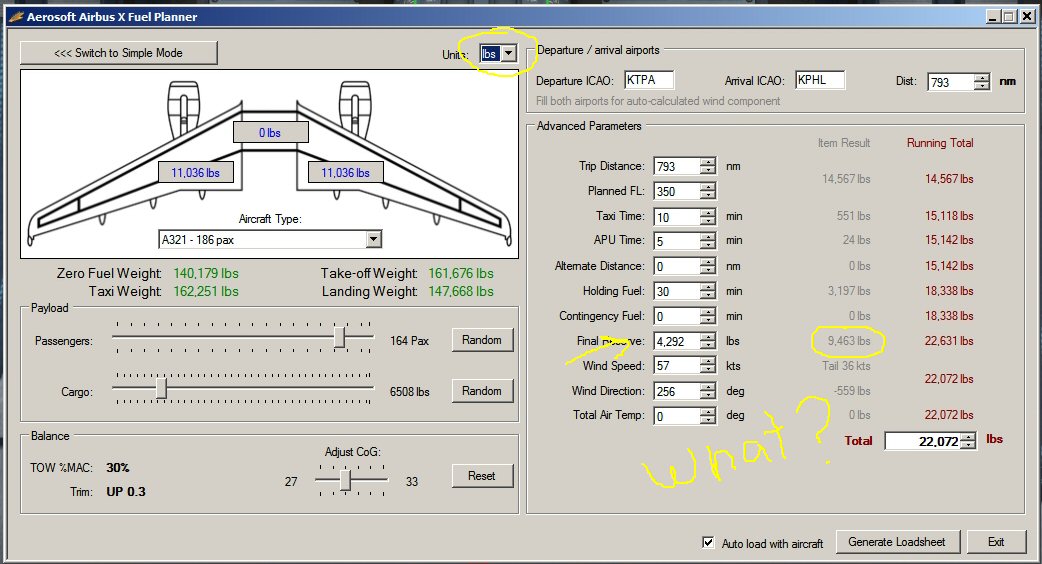This screenshot has height=564, width=1042.
Task: Generate the Loadsheet
Action: point(896,542)
